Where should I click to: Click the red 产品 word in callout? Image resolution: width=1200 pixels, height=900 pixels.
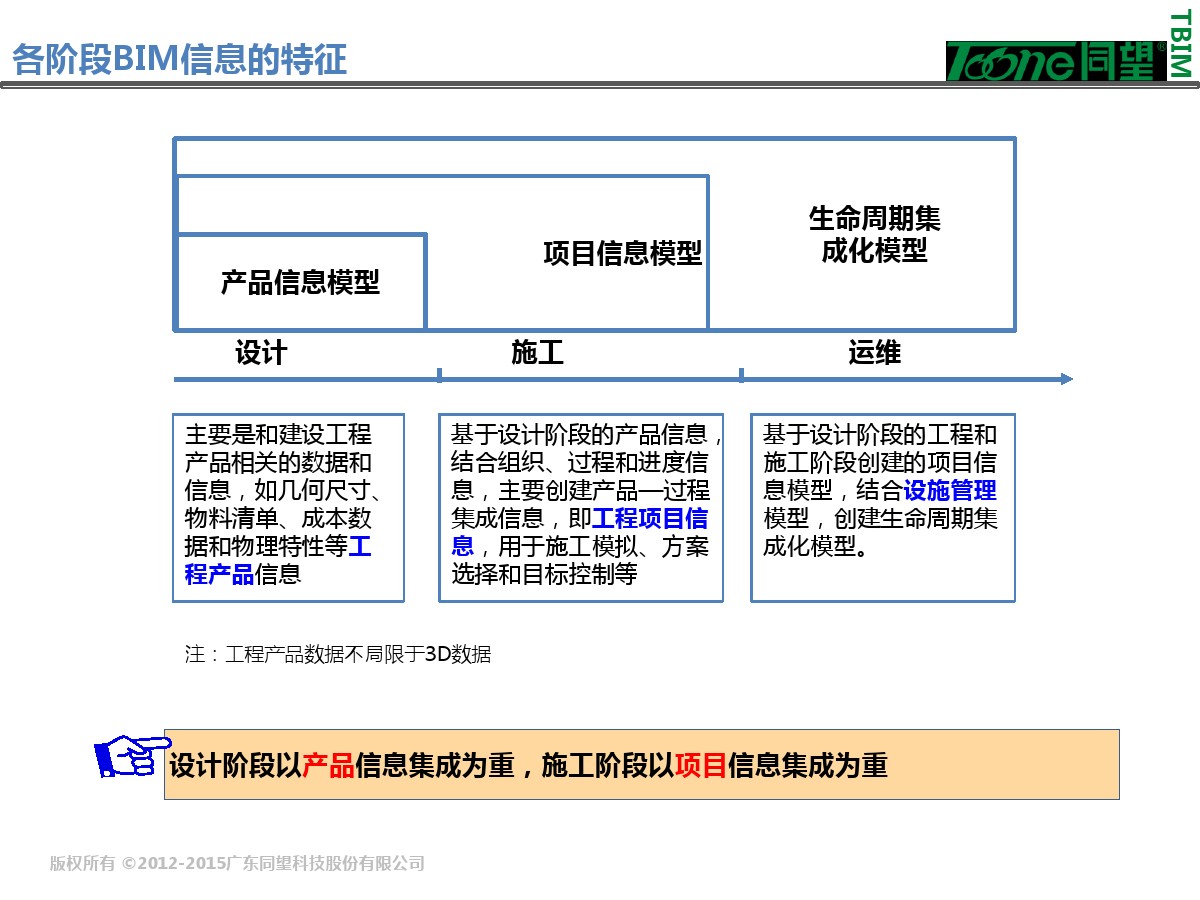(x=328, y=766)
